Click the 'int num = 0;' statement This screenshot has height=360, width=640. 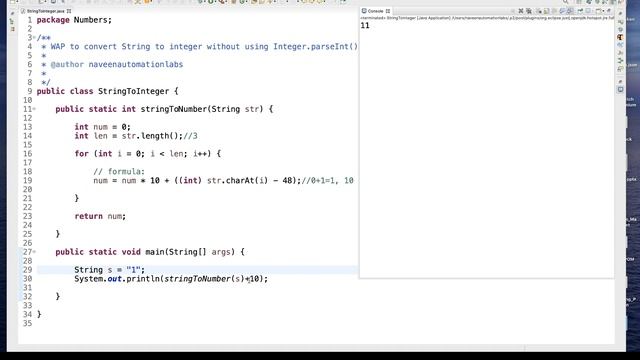[x=102, y=127]
